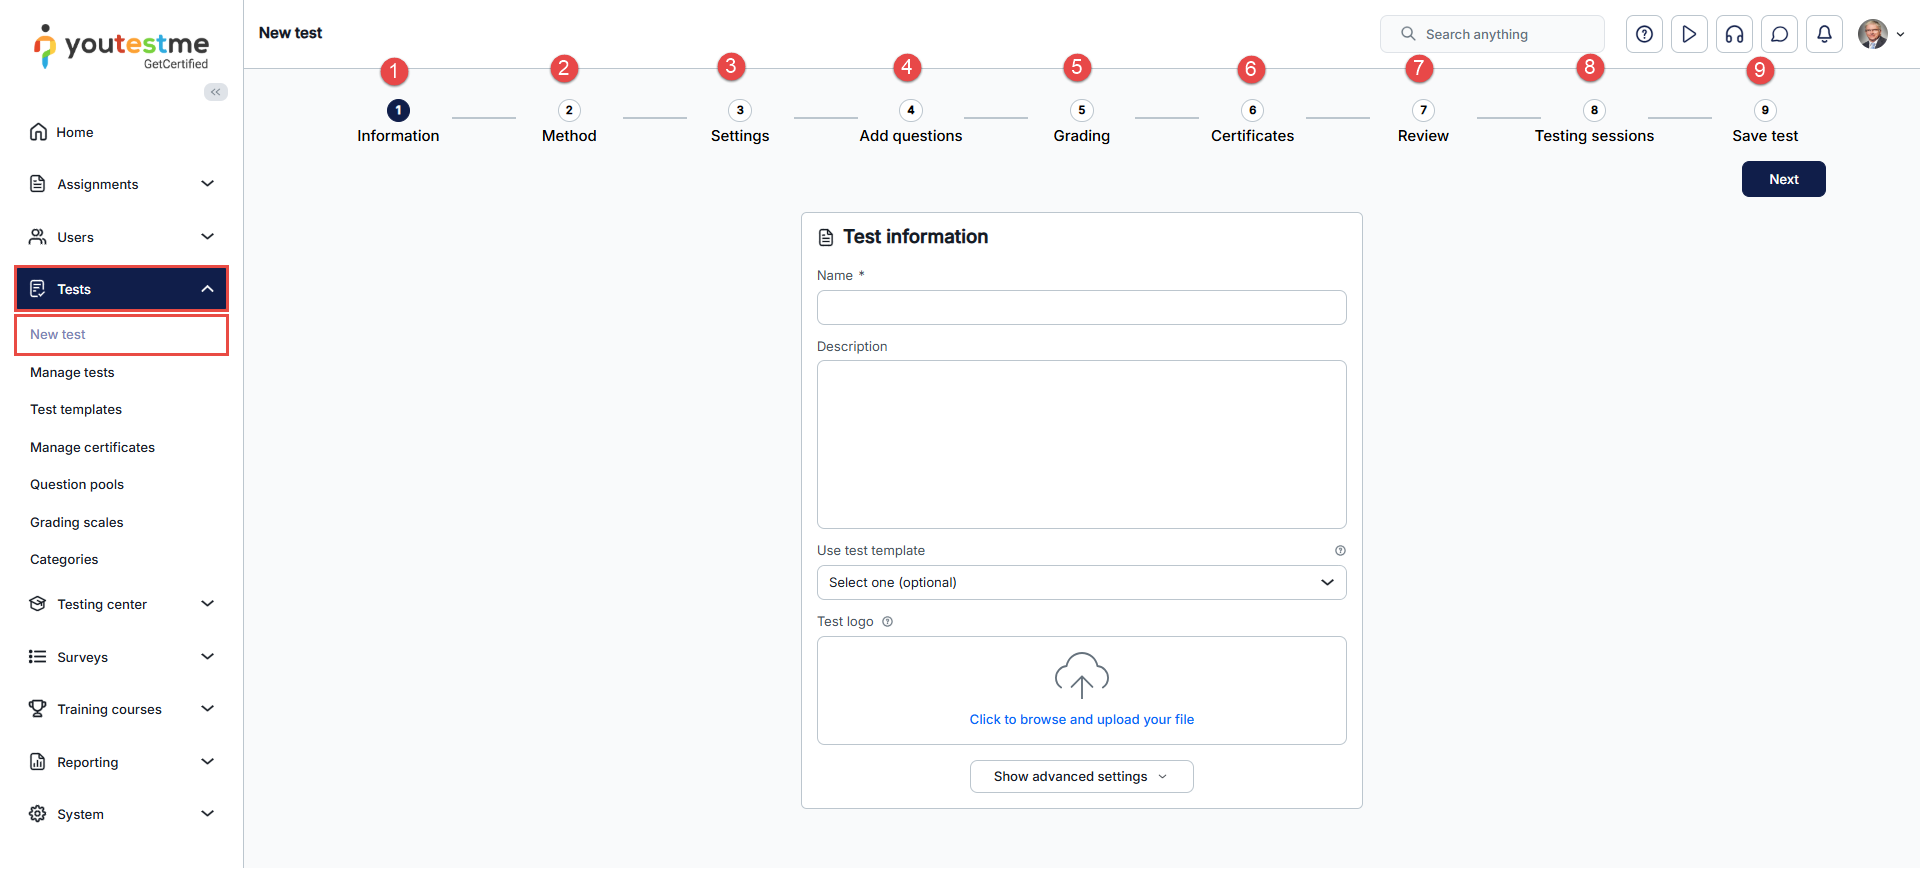
Task: Collapse the sidebar with double-chevron icon
Action: 216,92
